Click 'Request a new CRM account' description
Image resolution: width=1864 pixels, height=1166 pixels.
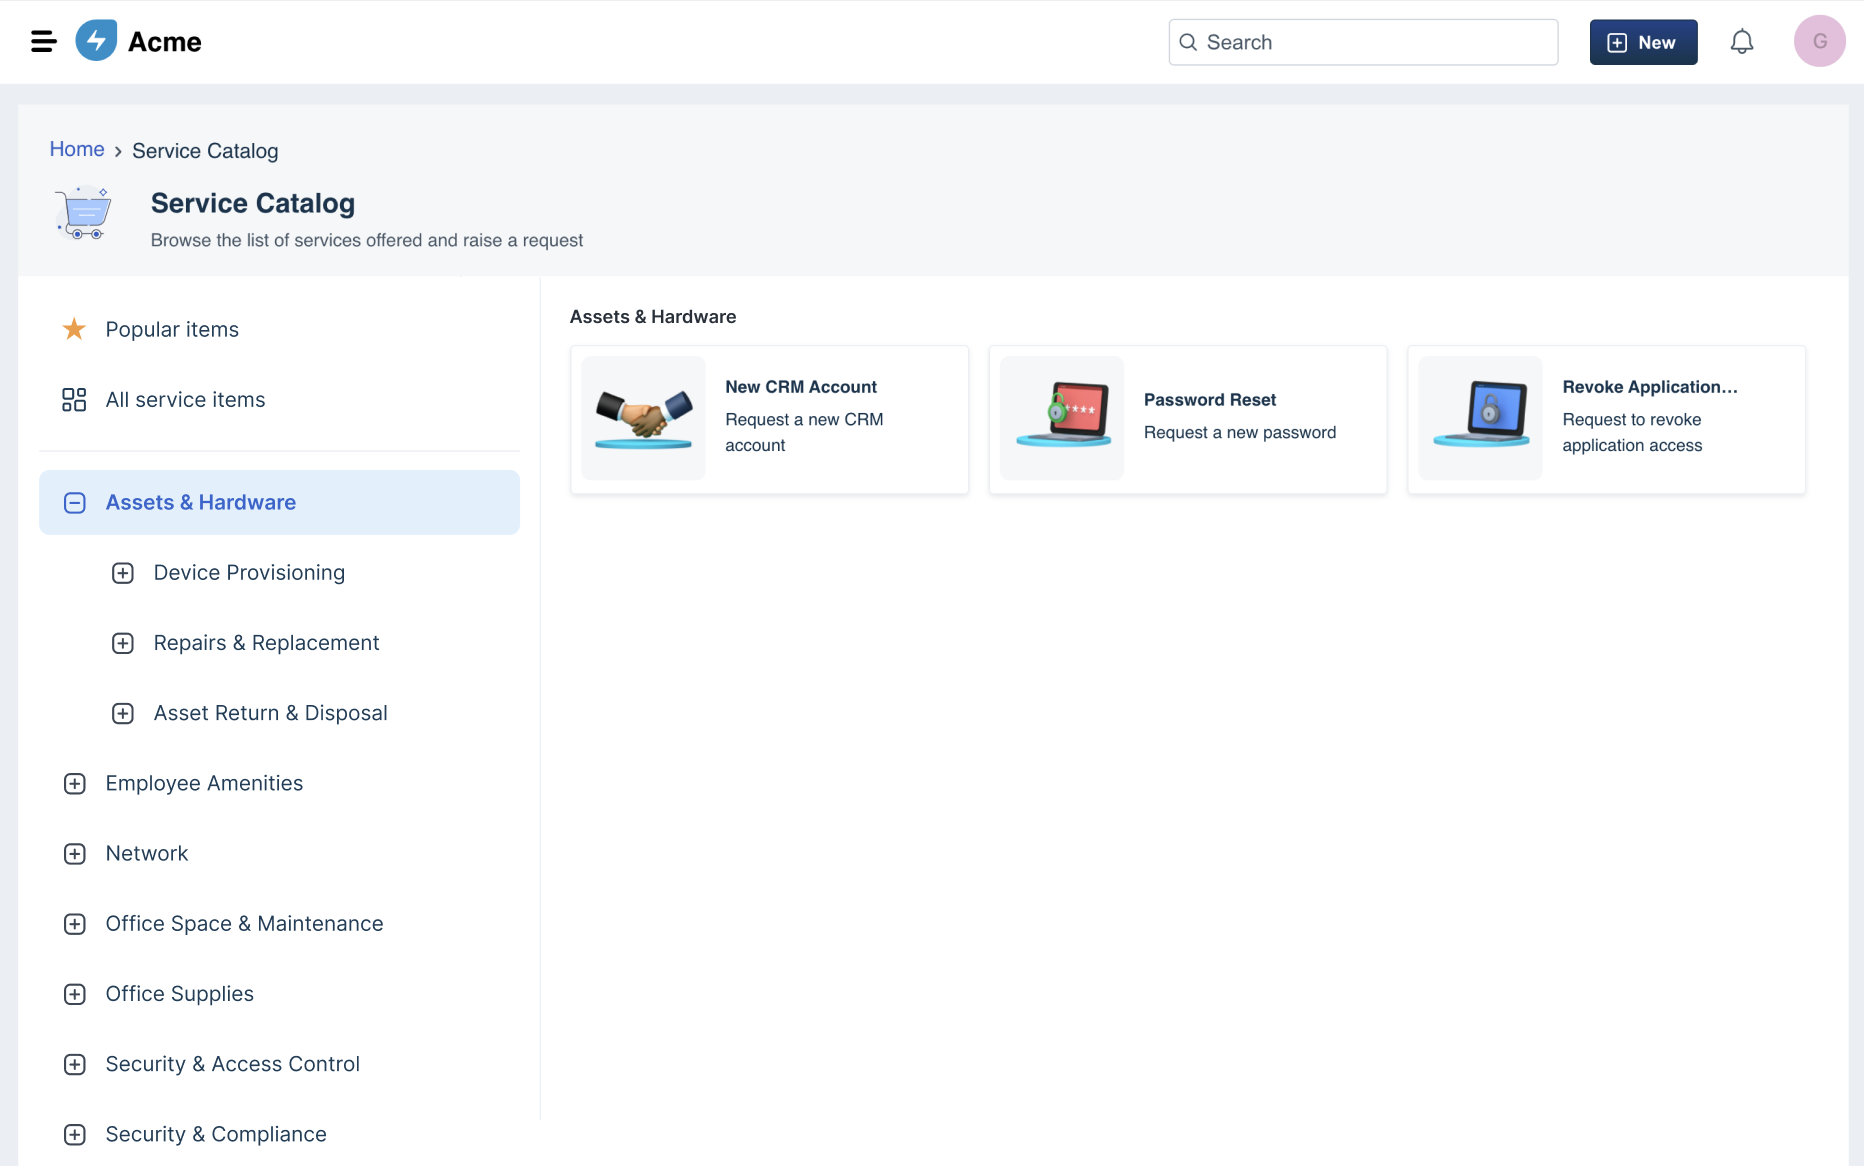tap(804, 432)
